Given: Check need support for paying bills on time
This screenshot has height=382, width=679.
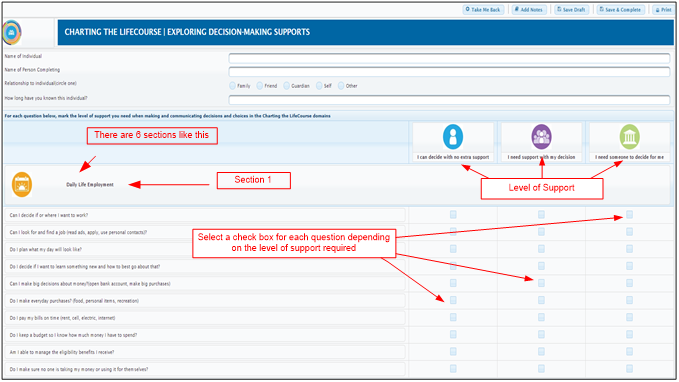Looking at the screenshot, I should tap(541, 317).
